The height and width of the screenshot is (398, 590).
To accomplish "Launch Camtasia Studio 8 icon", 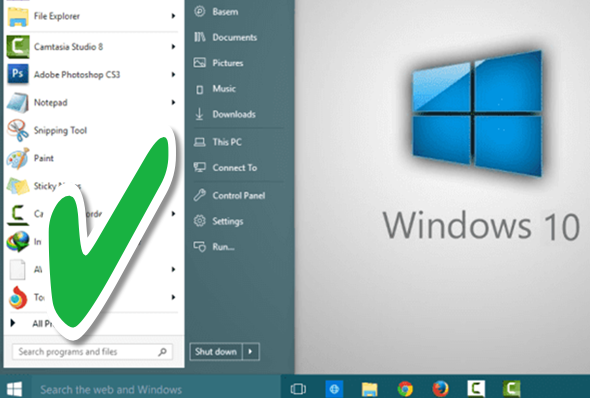I will click(18, 47).
